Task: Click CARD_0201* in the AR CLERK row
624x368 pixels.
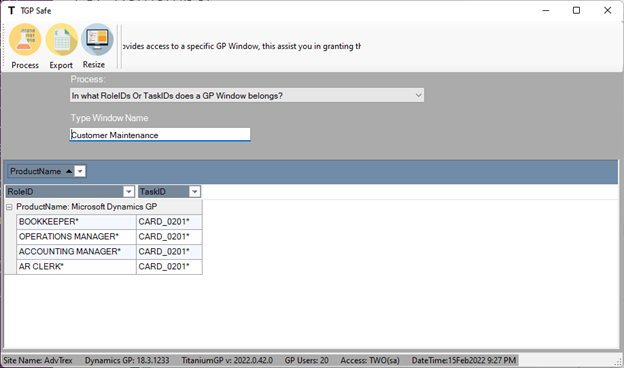Action: tap(169, 267)
